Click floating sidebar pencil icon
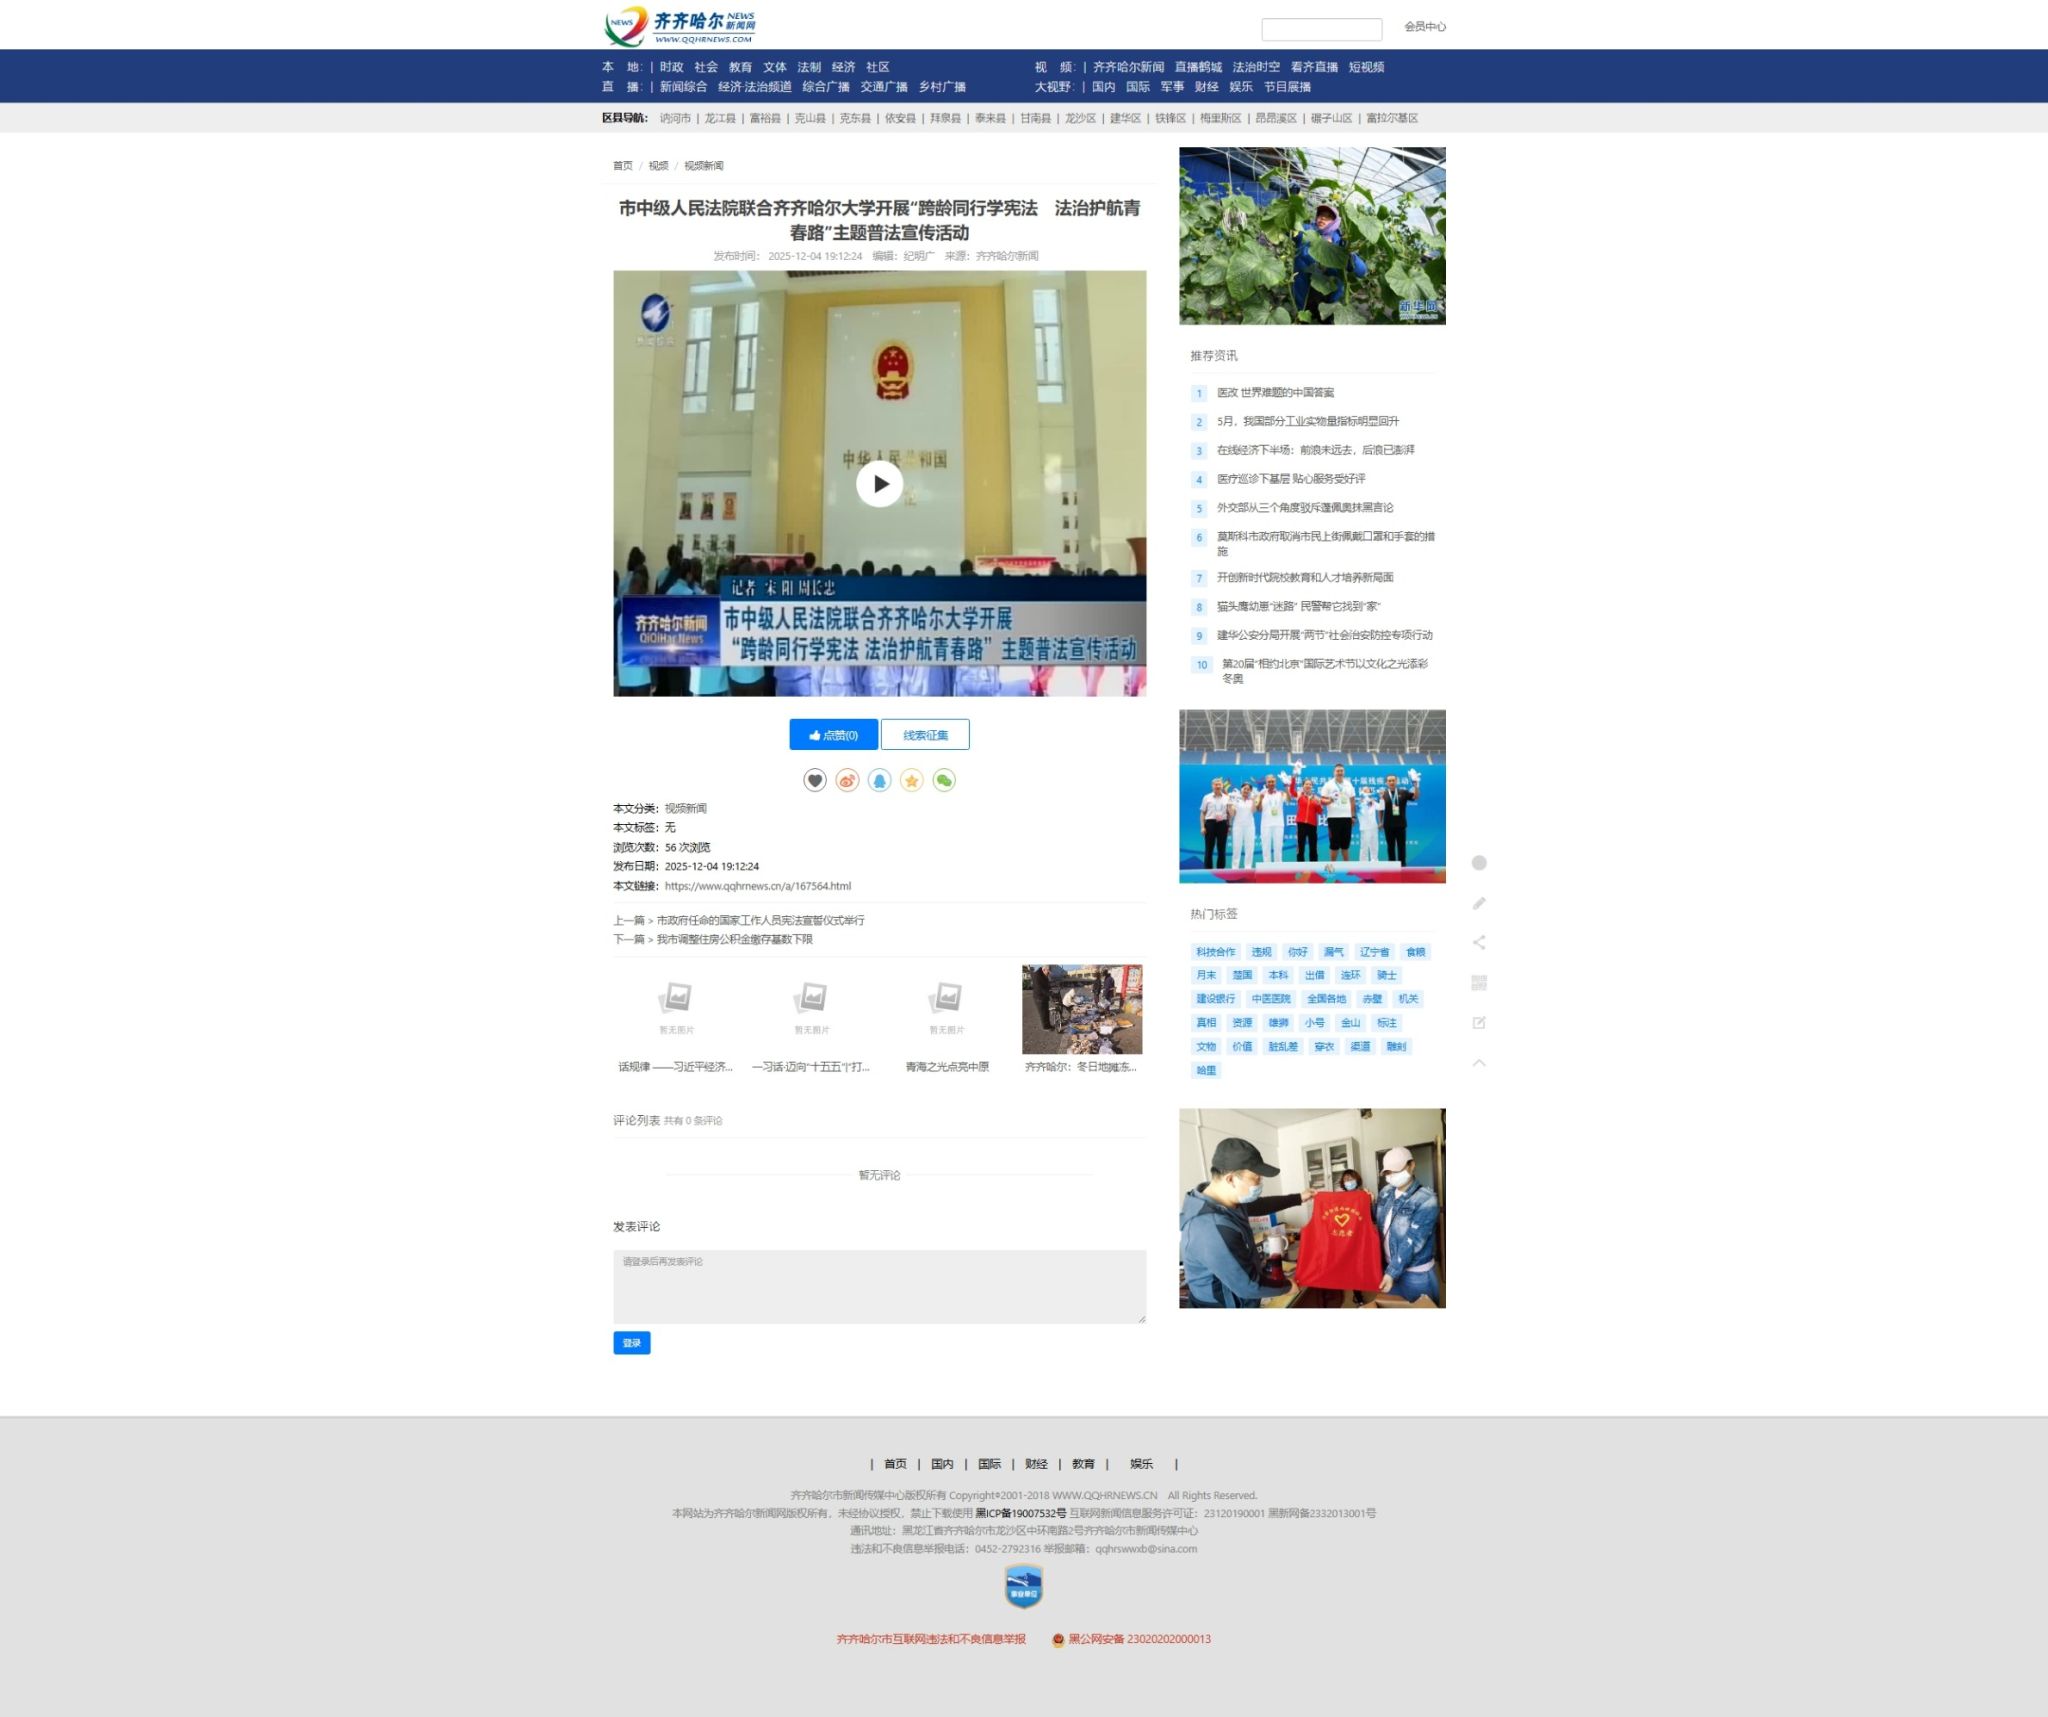Screen dimensions: 2048x1717 1479,903
